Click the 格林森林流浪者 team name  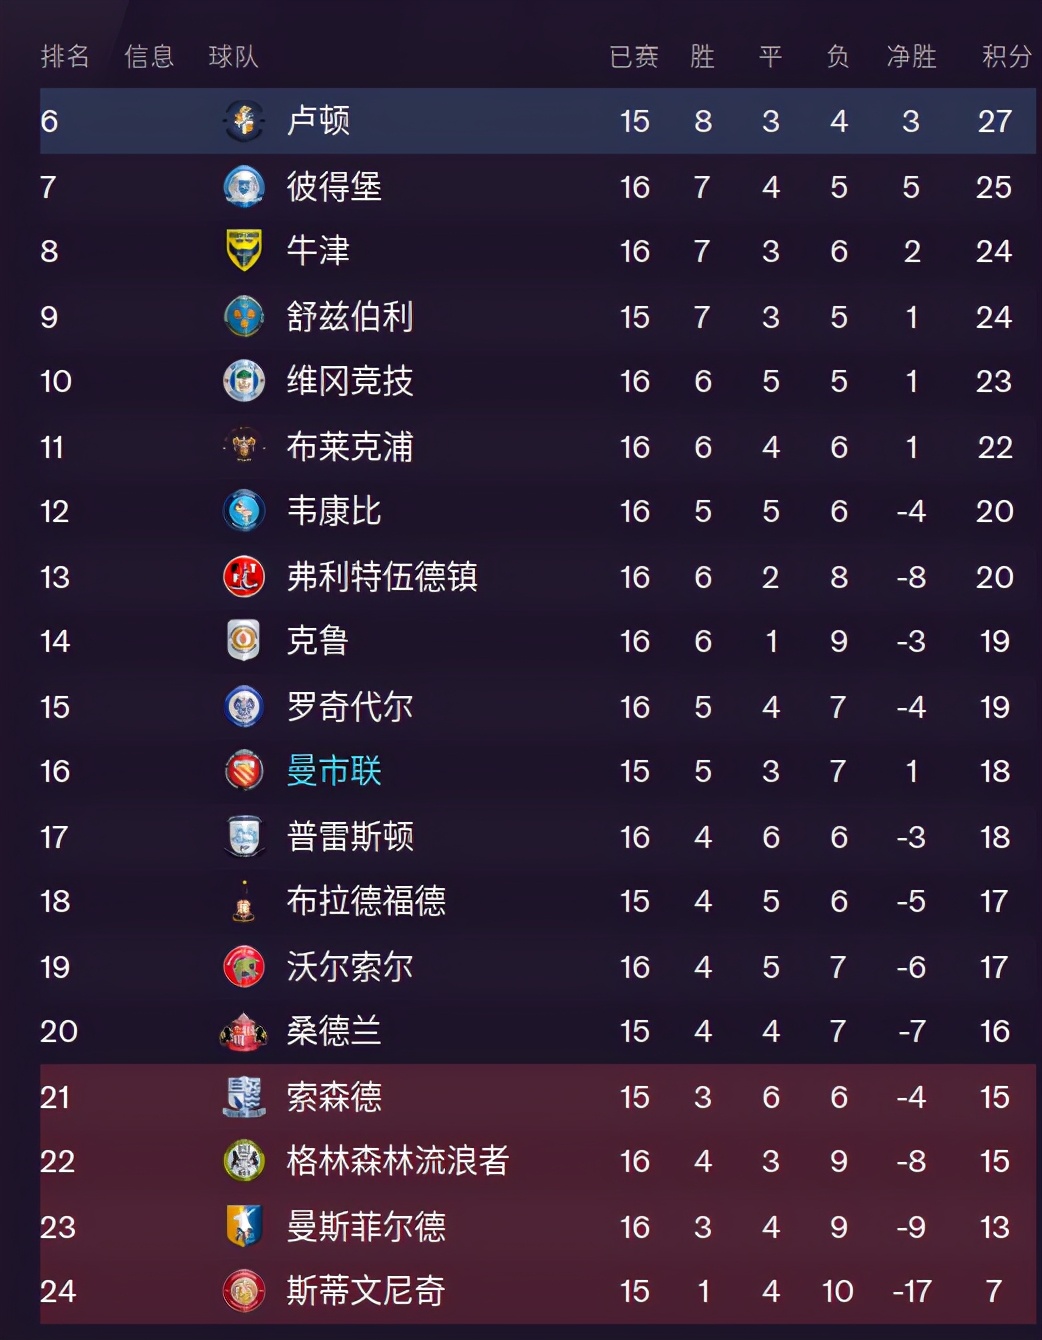[x=397, y=1161]
